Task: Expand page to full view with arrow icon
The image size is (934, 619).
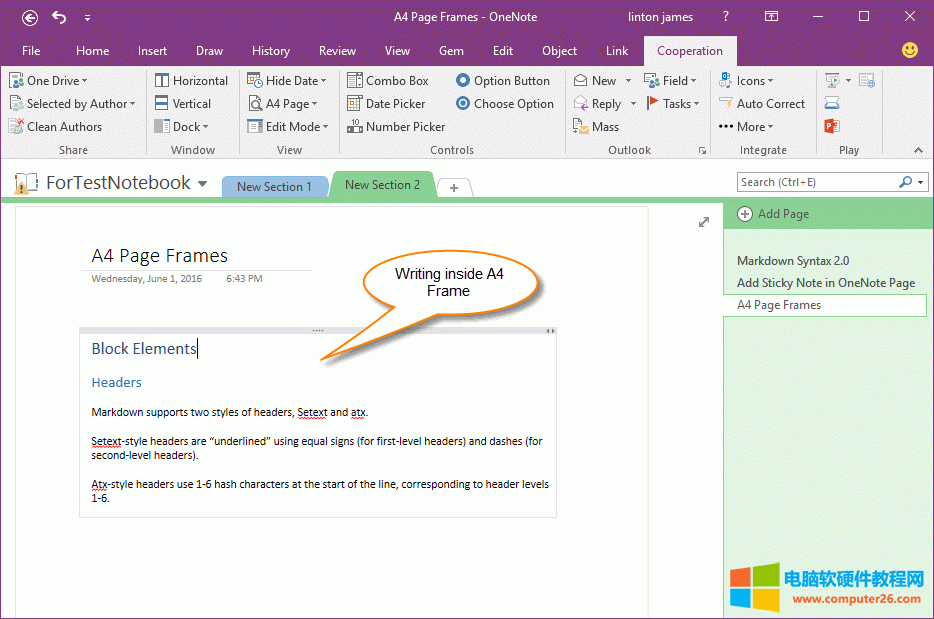Action: (704, 222)
